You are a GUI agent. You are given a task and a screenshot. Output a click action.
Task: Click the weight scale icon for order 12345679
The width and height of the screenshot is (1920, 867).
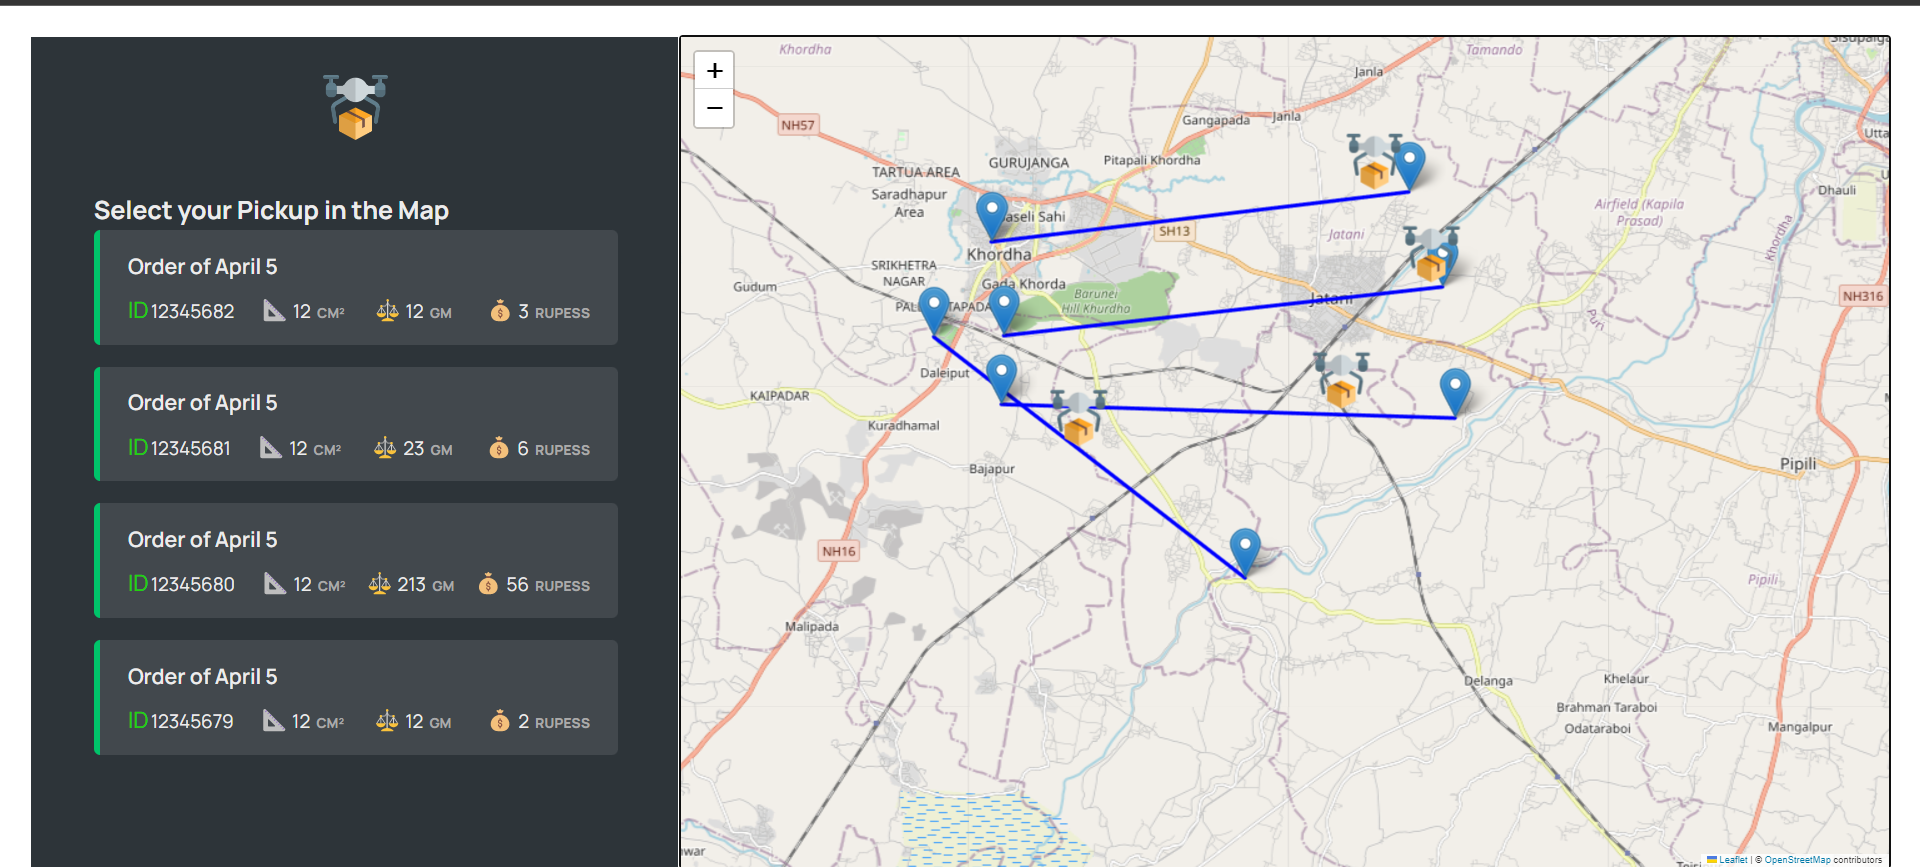click(x=387, y=721)
